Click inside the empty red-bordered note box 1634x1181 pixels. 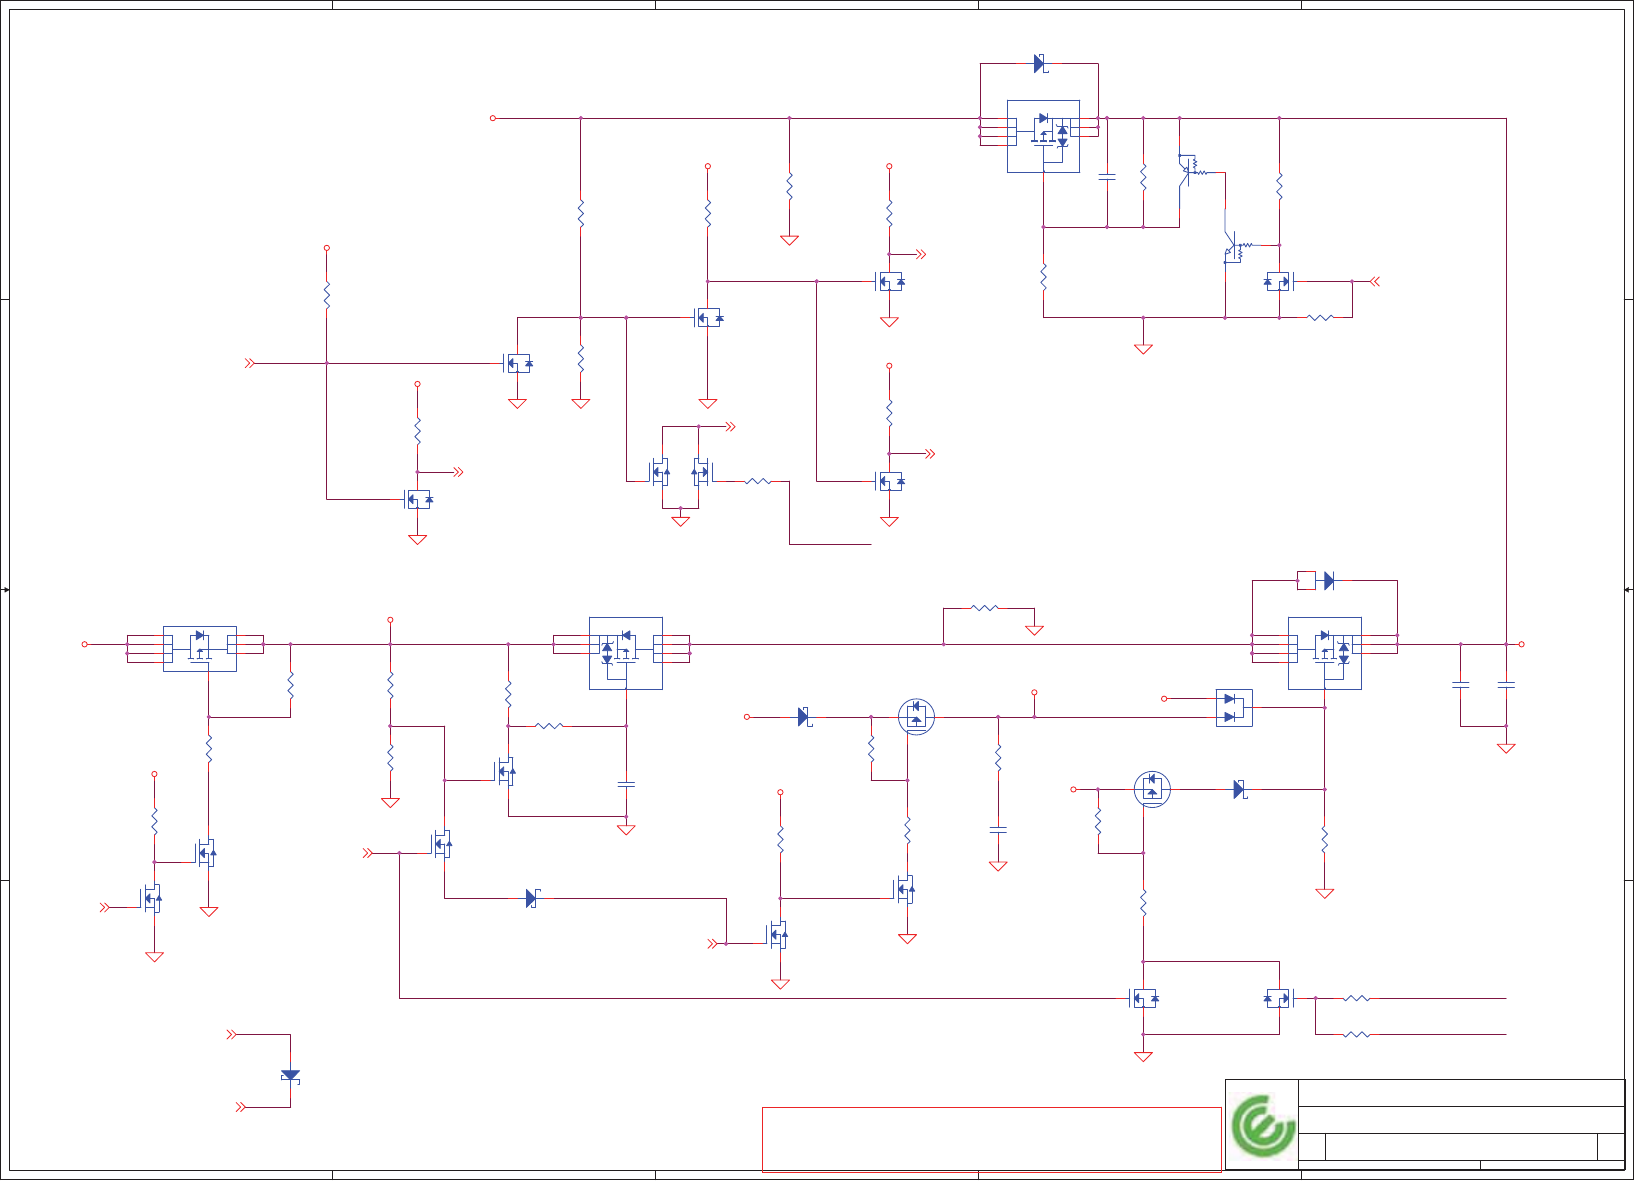991,1139
